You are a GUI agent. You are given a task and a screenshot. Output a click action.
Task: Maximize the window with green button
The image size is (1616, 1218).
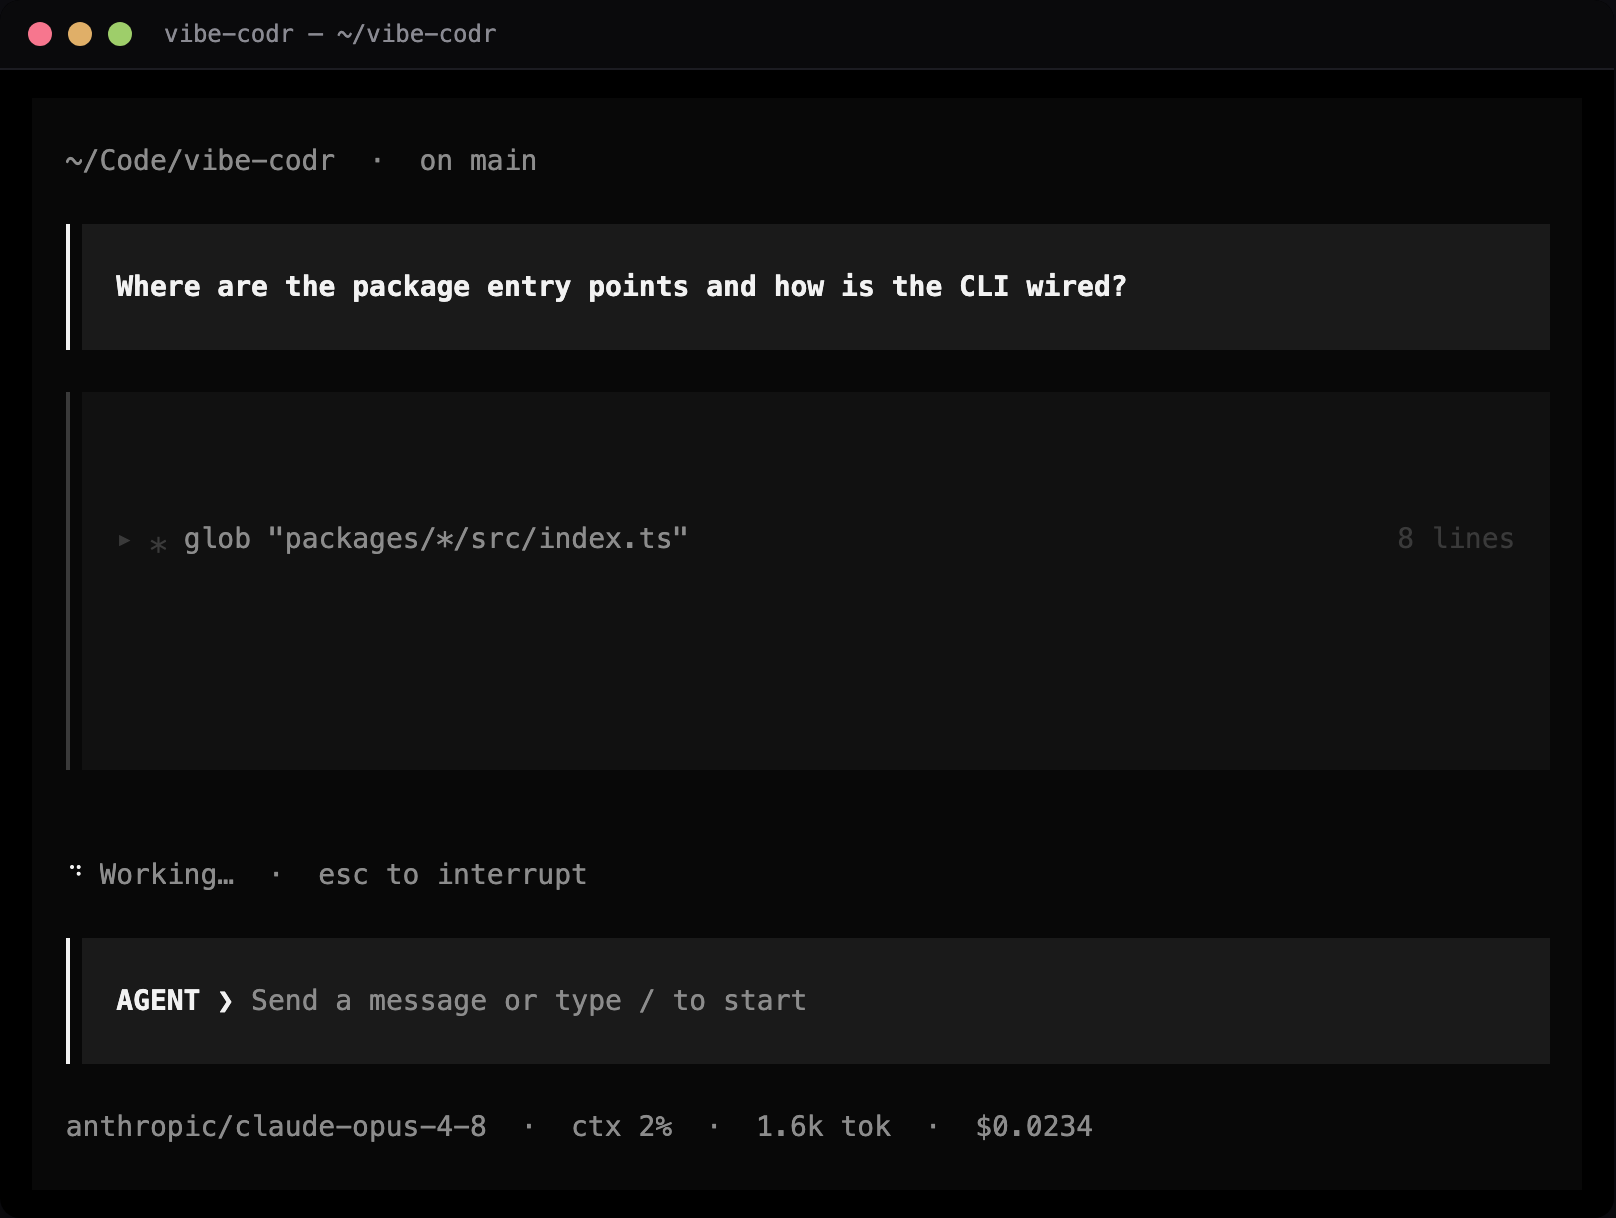tap(120, 34)
